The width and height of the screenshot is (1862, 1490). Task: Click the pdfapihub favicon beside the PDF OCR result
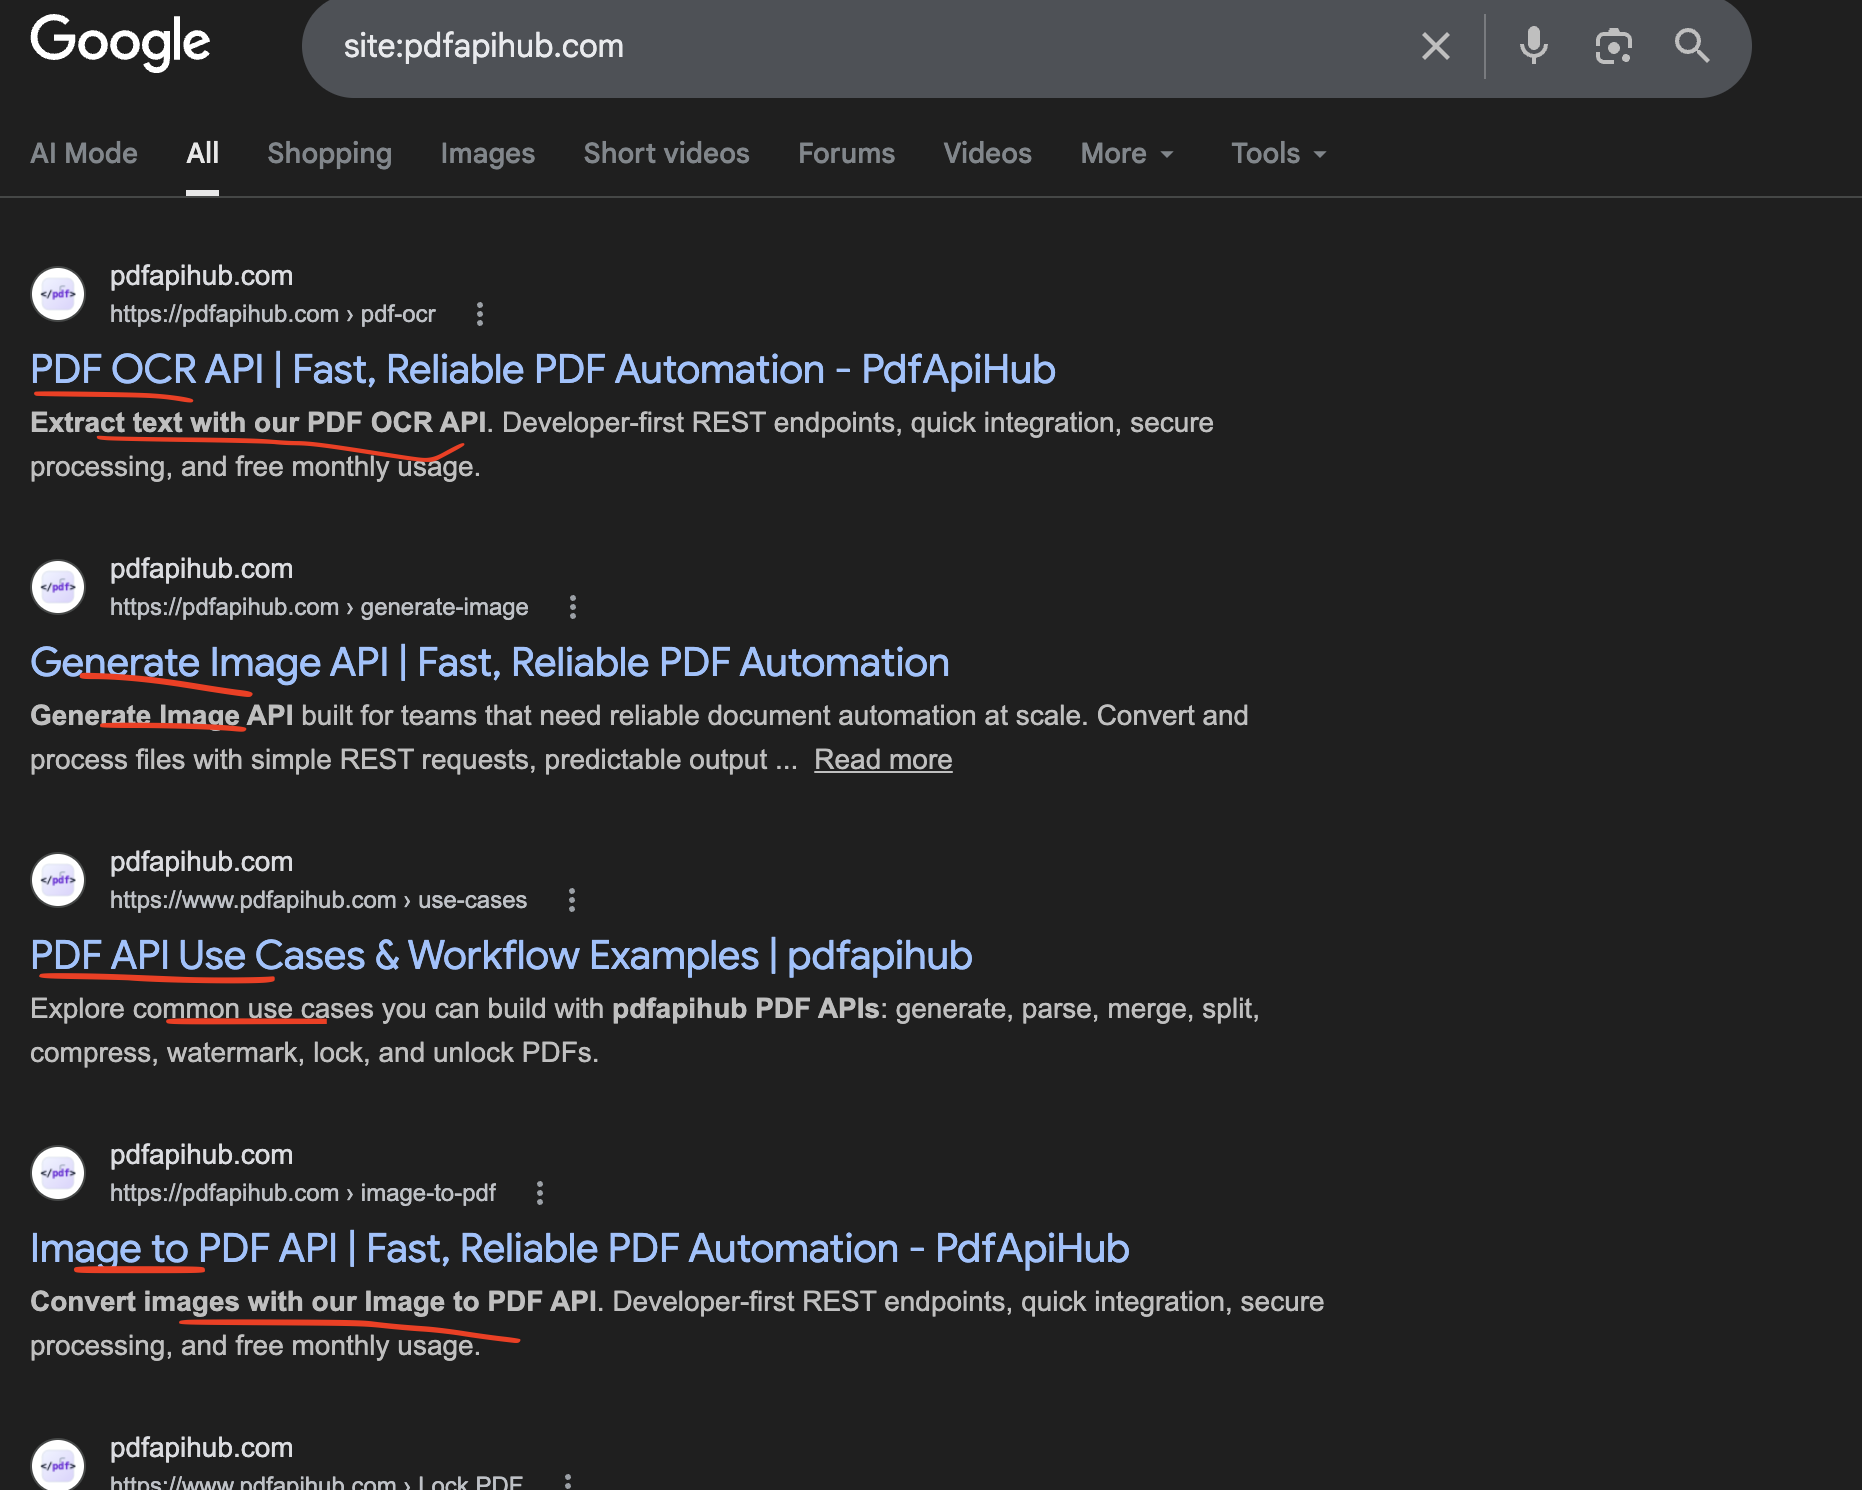[58, 294]
